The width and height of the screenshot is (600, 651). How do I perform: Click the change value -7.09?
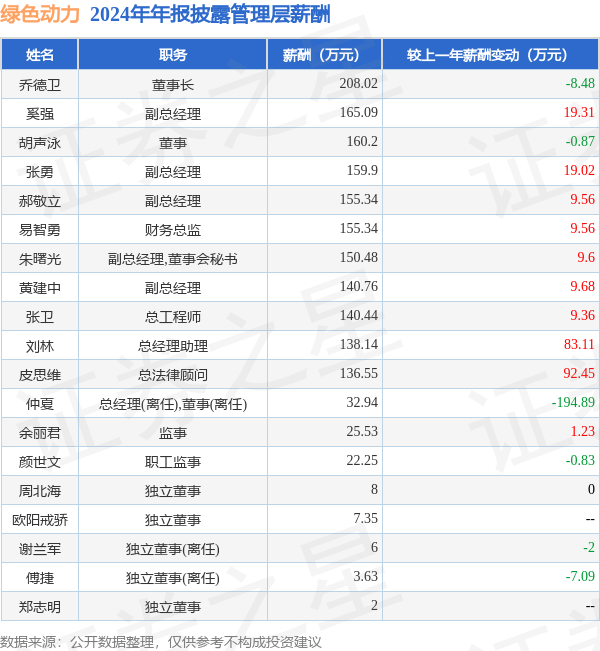click(x=580, y=577)
